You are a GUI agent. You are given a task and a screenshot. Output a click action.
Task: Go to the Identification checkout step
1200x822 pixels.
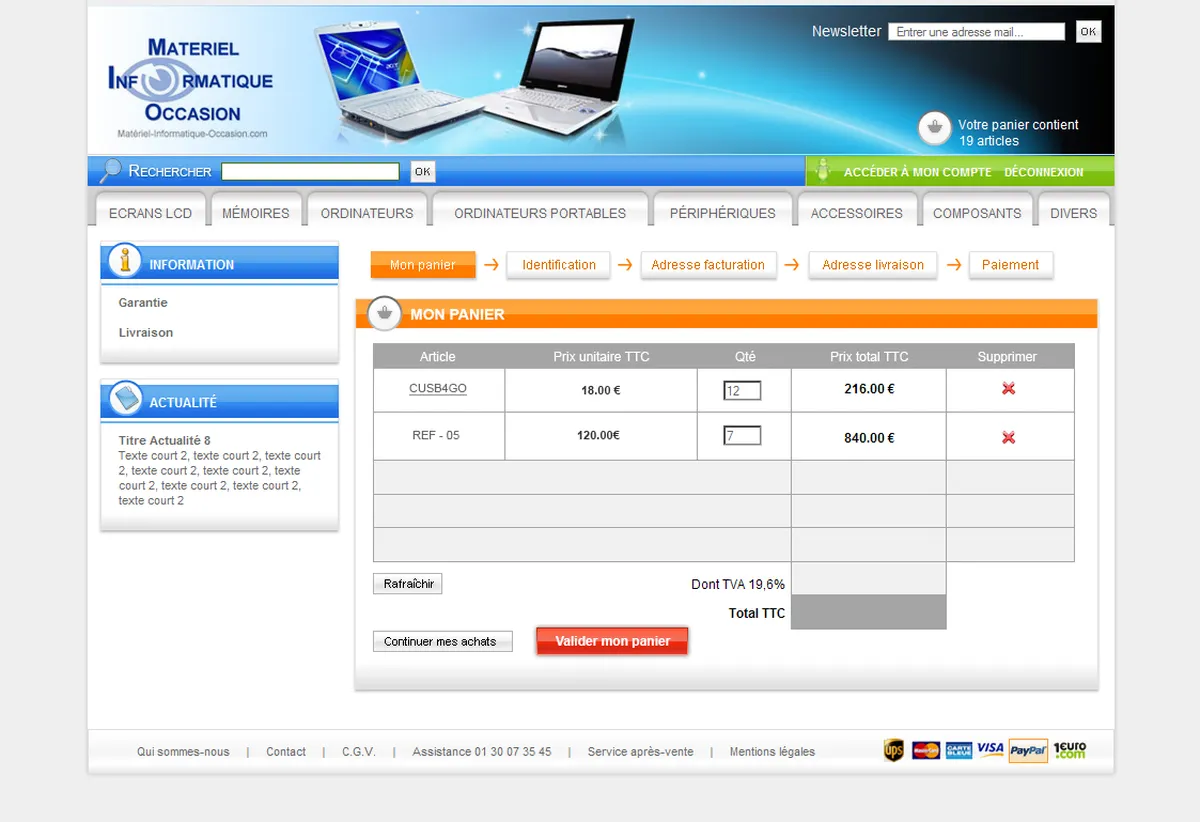[557, 265]
